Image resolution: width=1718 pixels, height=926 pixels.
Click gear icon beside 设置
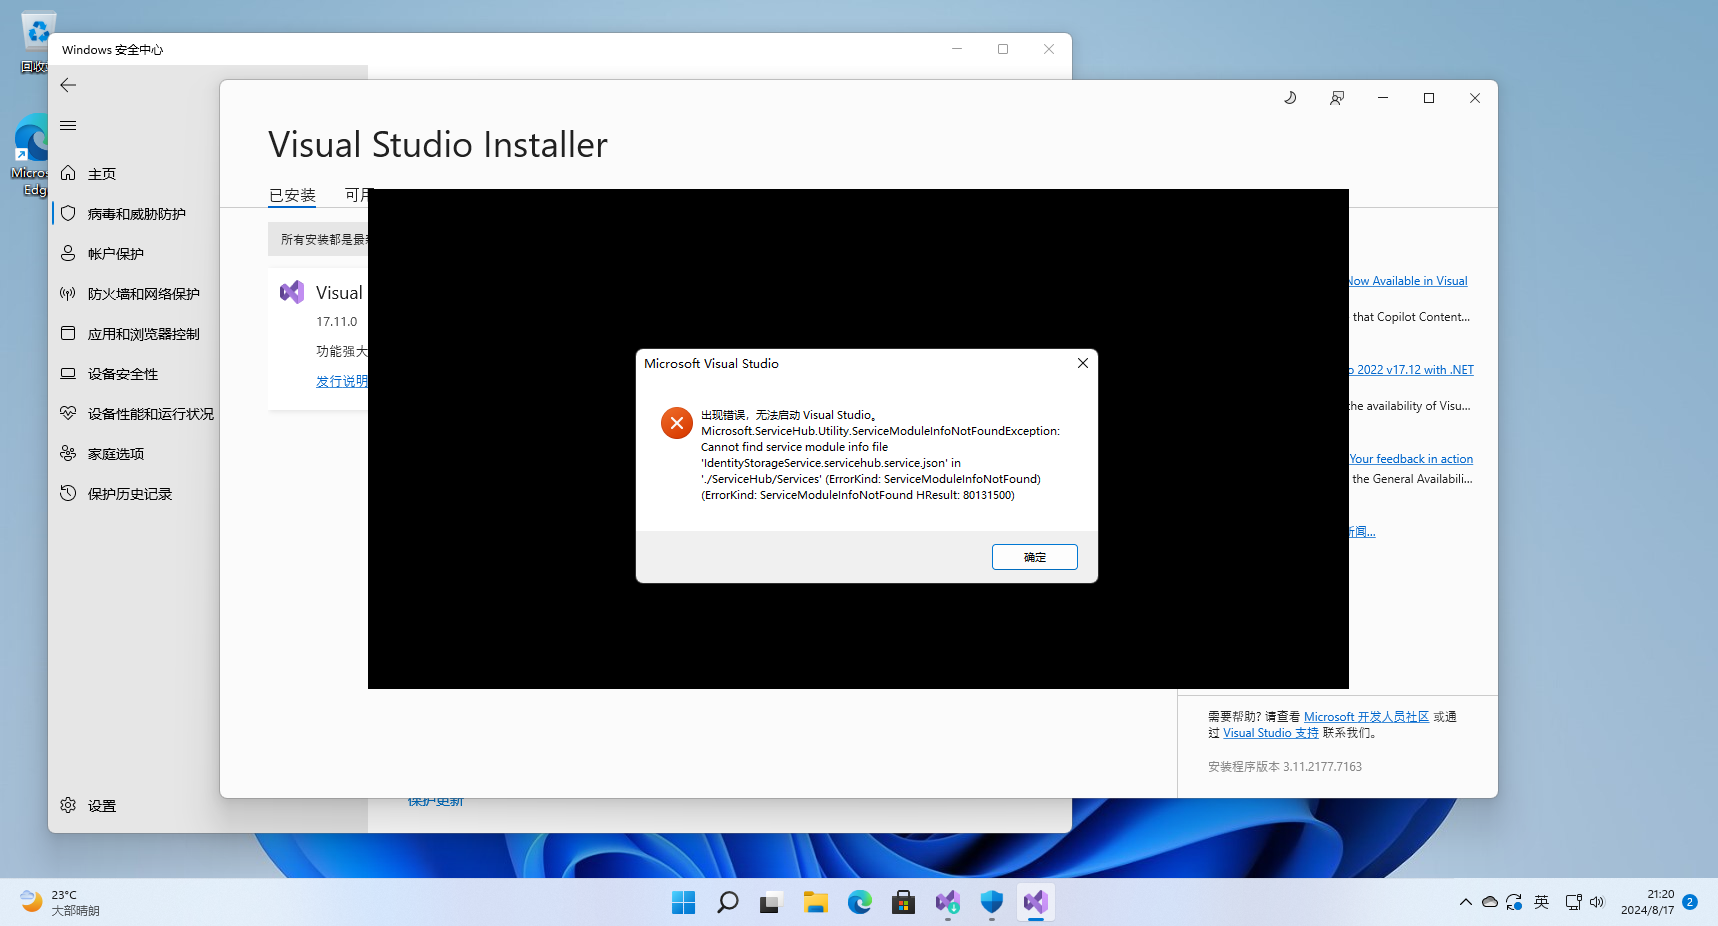pos(68,805)
